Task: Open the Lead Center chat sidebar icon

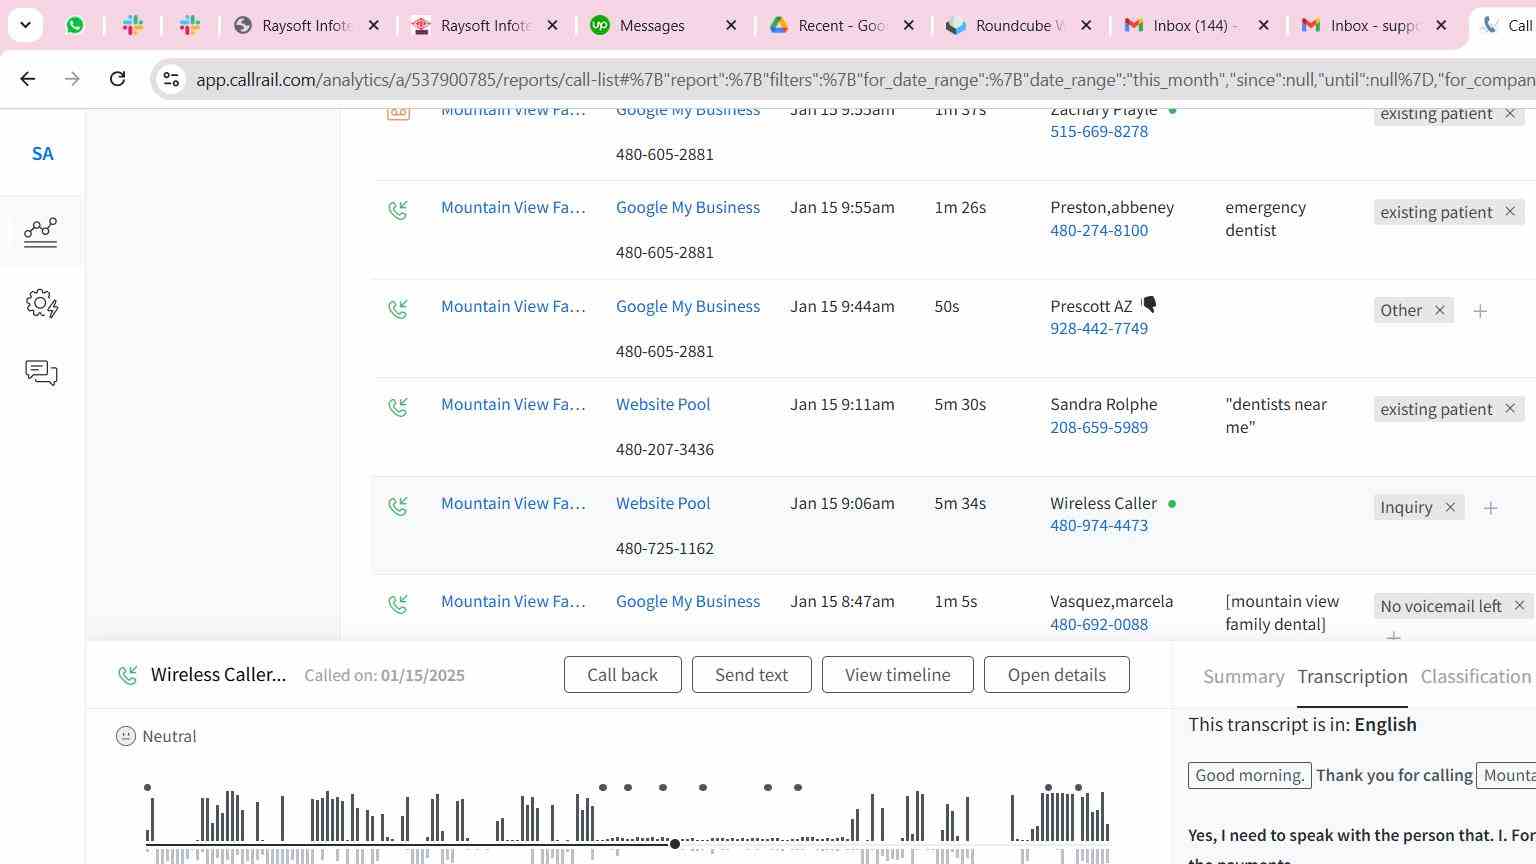Action: coord(41,373)
